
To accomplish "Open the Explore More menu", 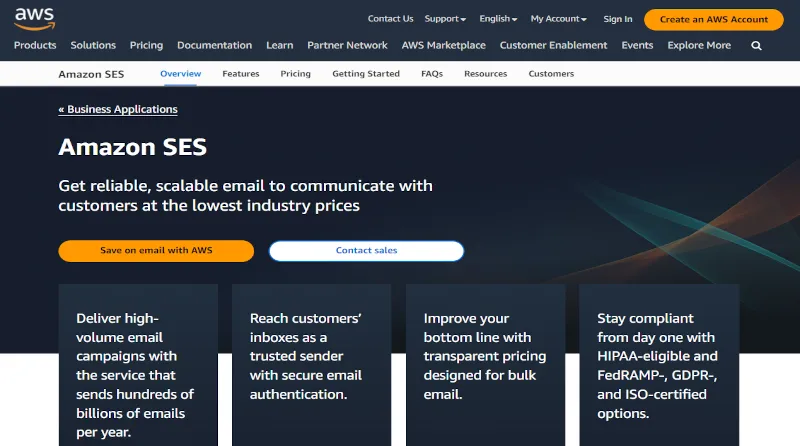I will [x=699, y=45].
